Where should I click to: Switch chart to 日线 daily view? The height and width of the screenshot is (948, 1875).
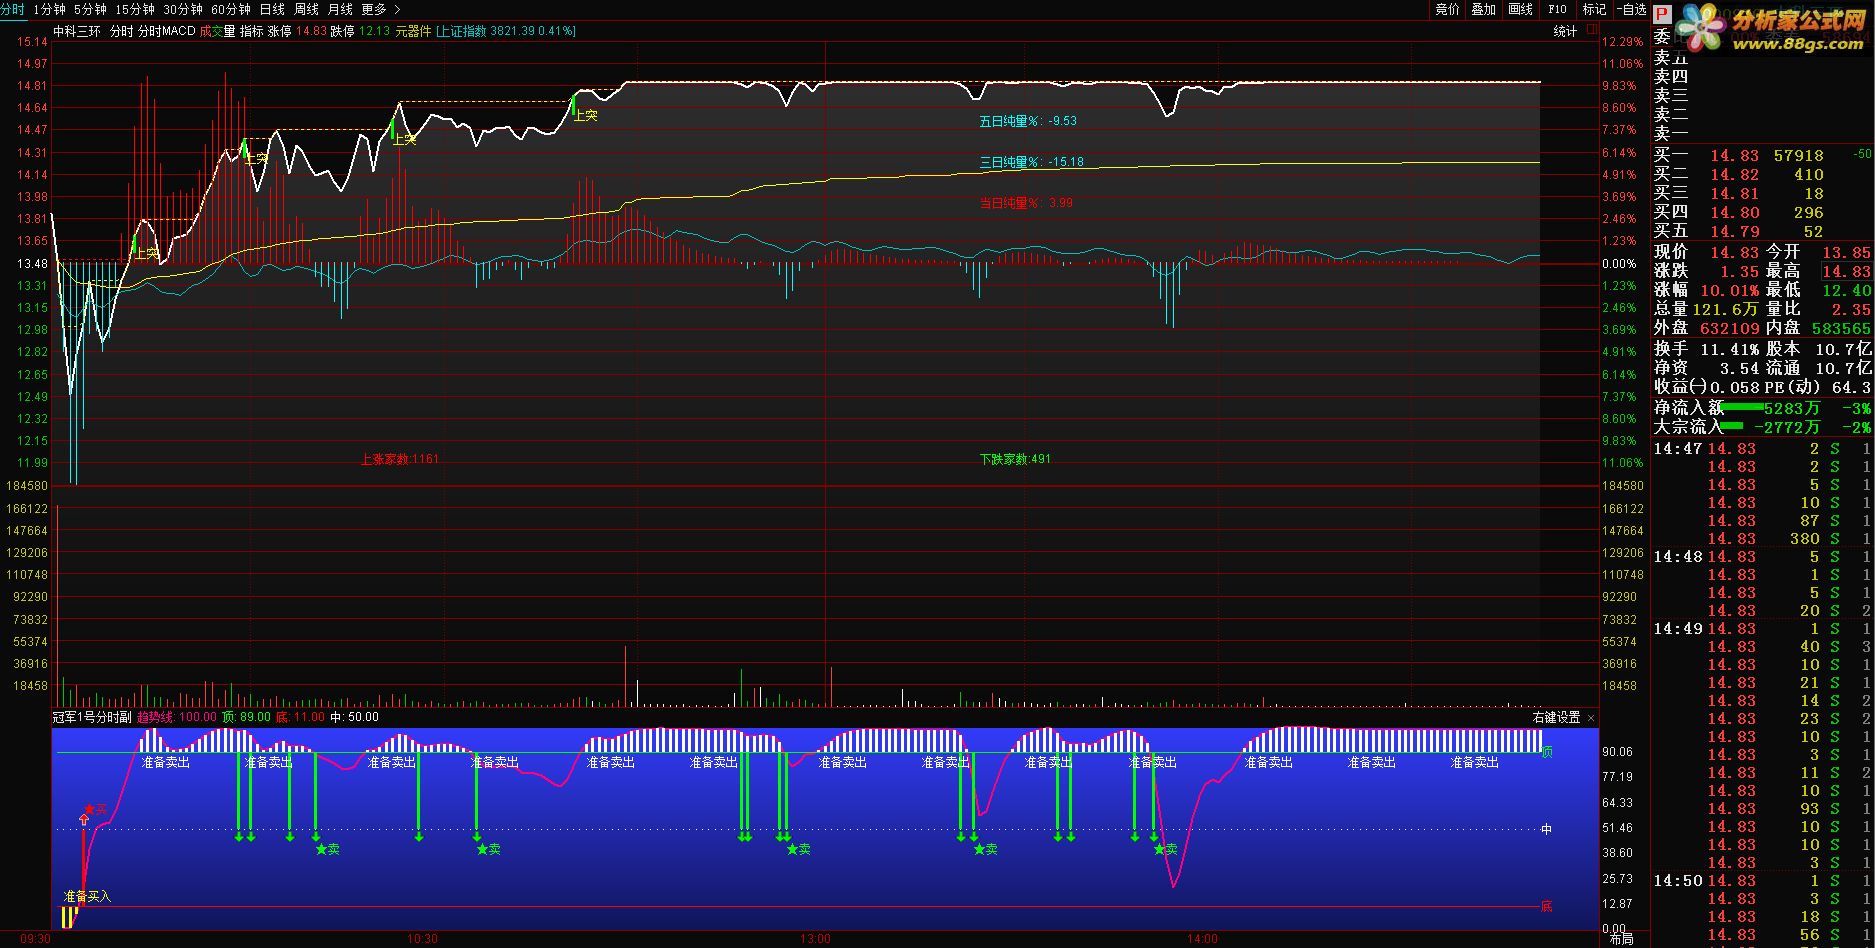[272, 9]
